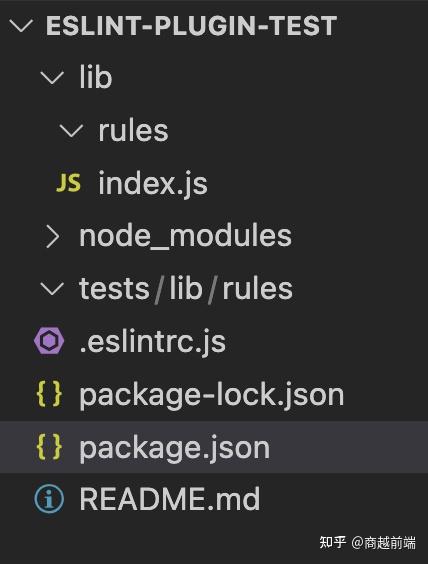The image size is (428, 564).
Task: Open the index.js file
Action: coord(153,184)
